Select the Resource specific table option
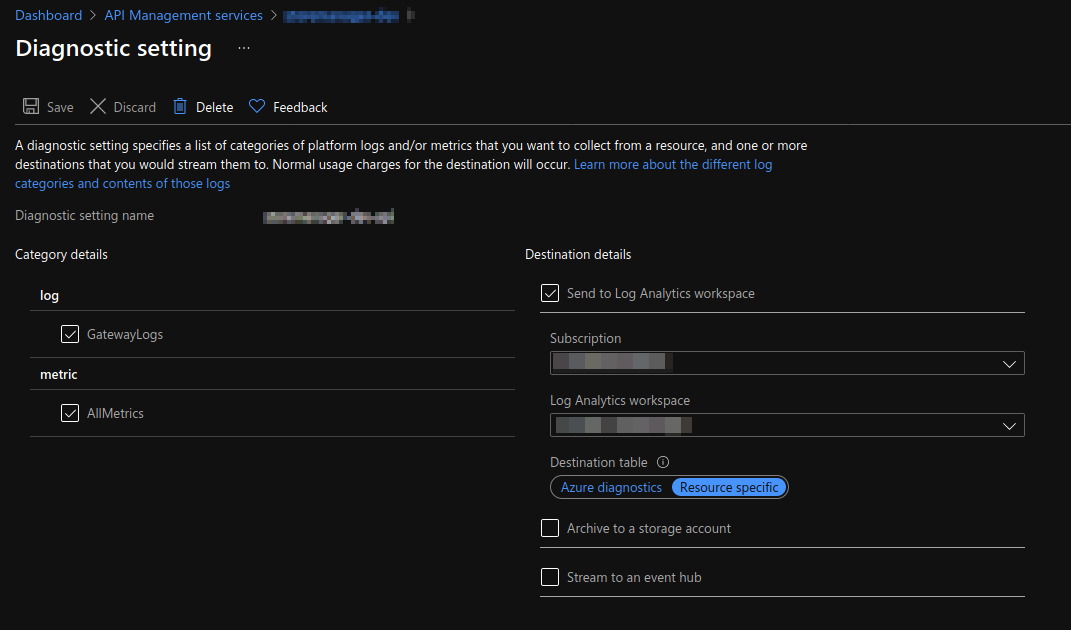 (x=729, y=487)
